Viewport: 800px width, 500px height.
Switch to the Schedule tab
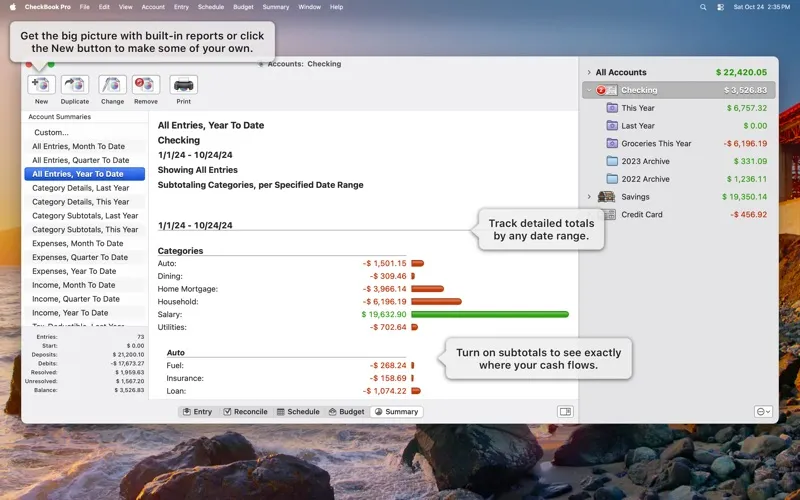[298, 412]
